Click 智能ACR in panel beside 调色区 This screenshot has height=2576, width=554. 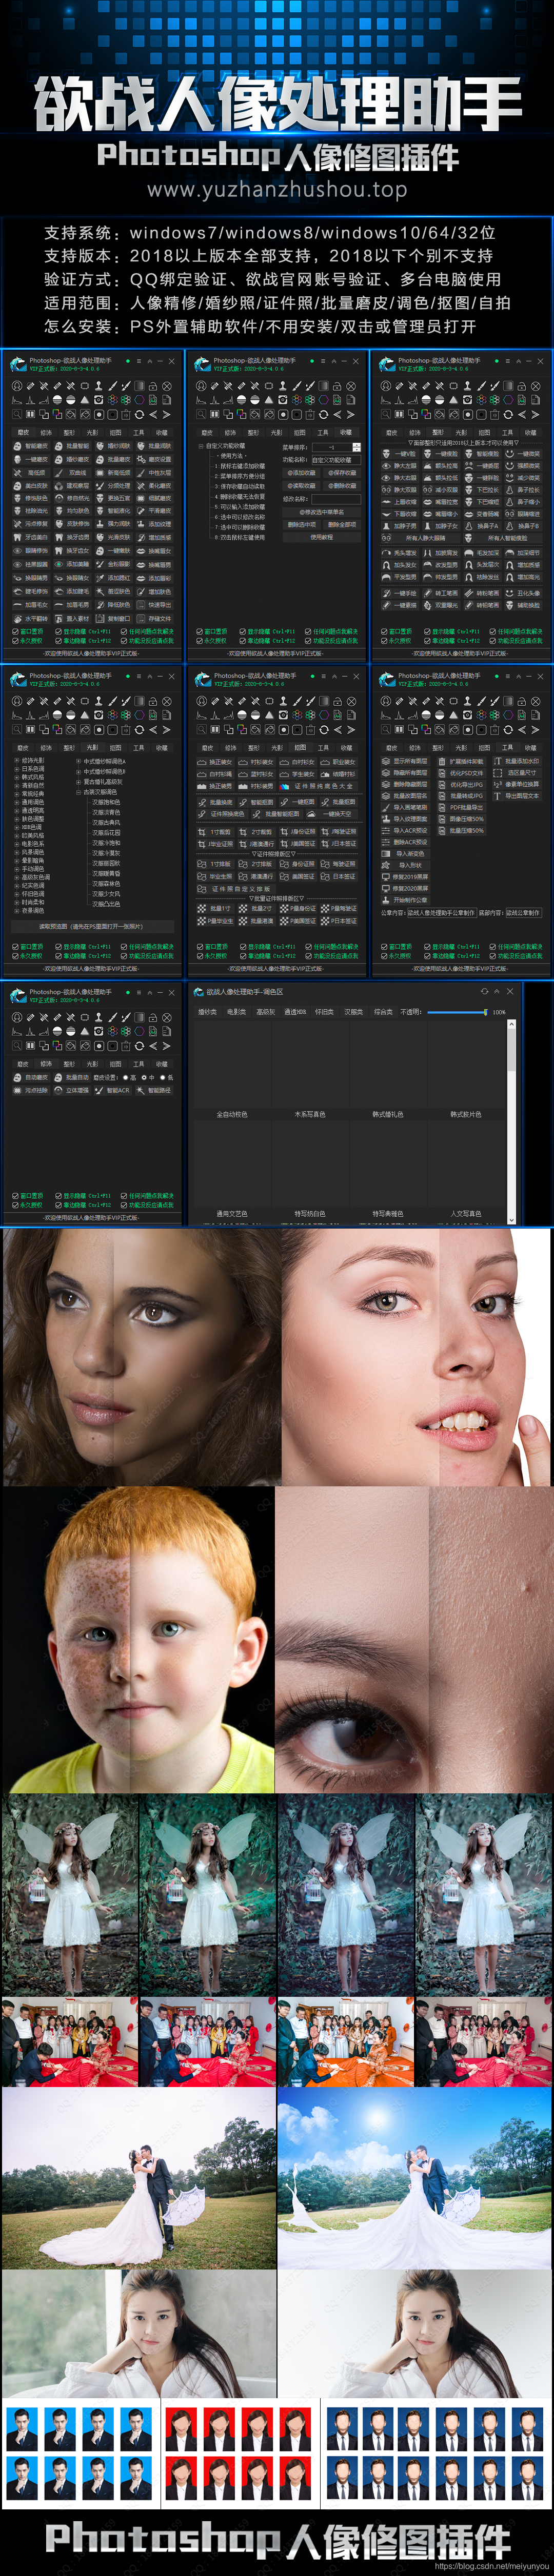[x=113, y=1090]
